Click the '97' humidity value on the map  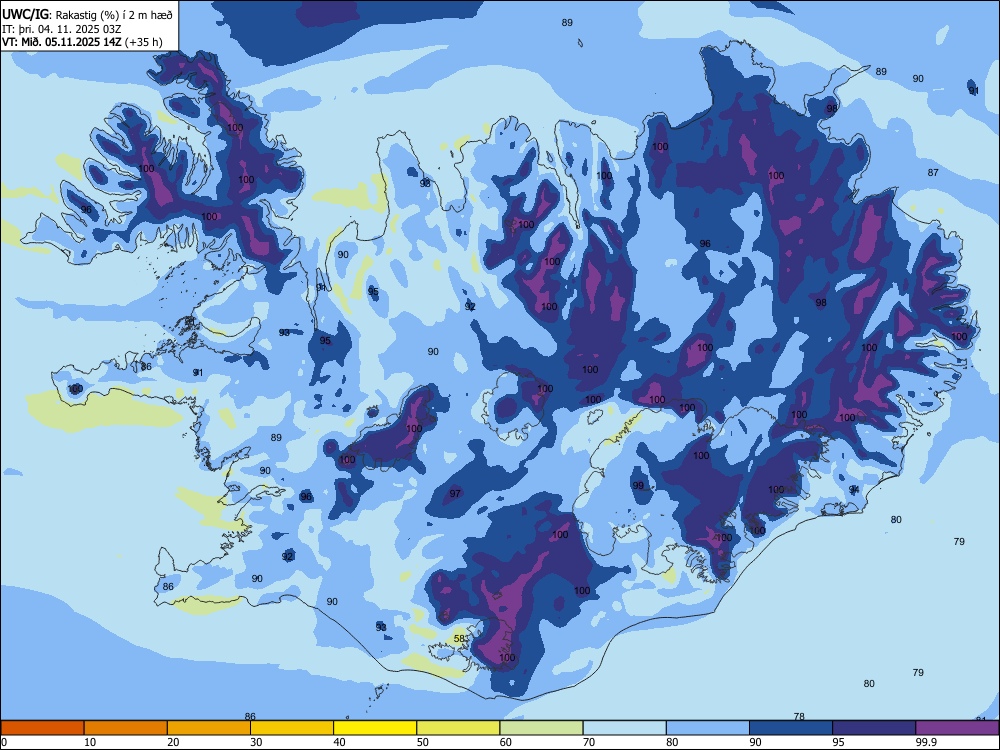[455, 494]
